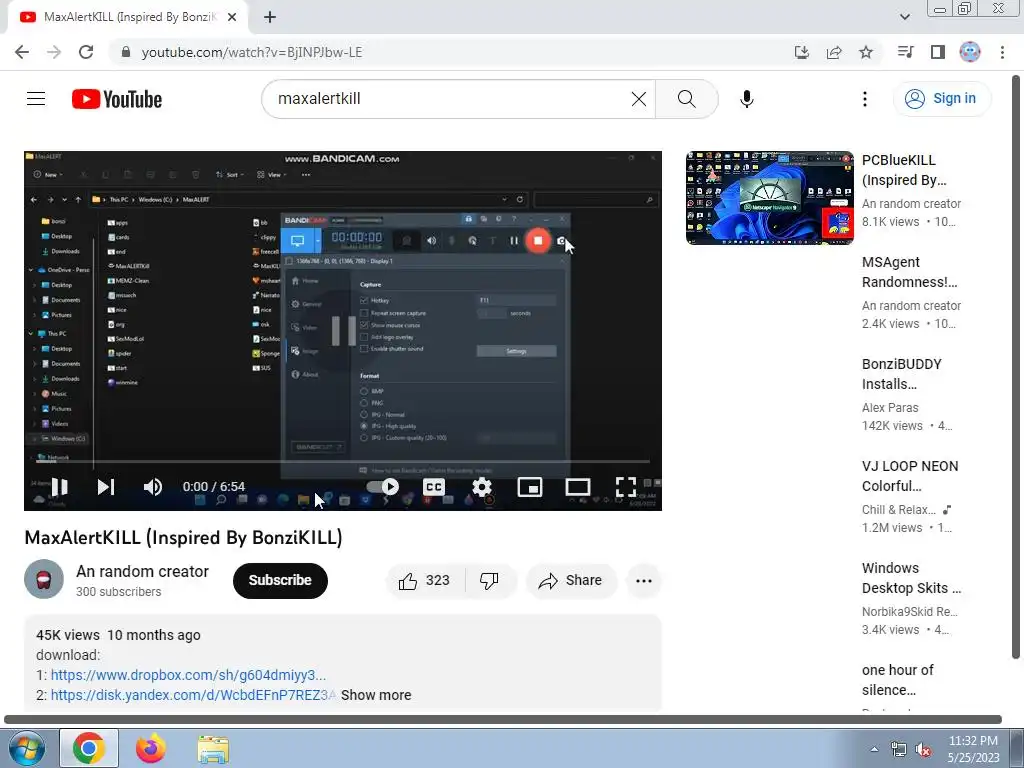Screen dimensions: 1024x768
Task: Open the Chrome profile avatar
Action: click(970, 52)
